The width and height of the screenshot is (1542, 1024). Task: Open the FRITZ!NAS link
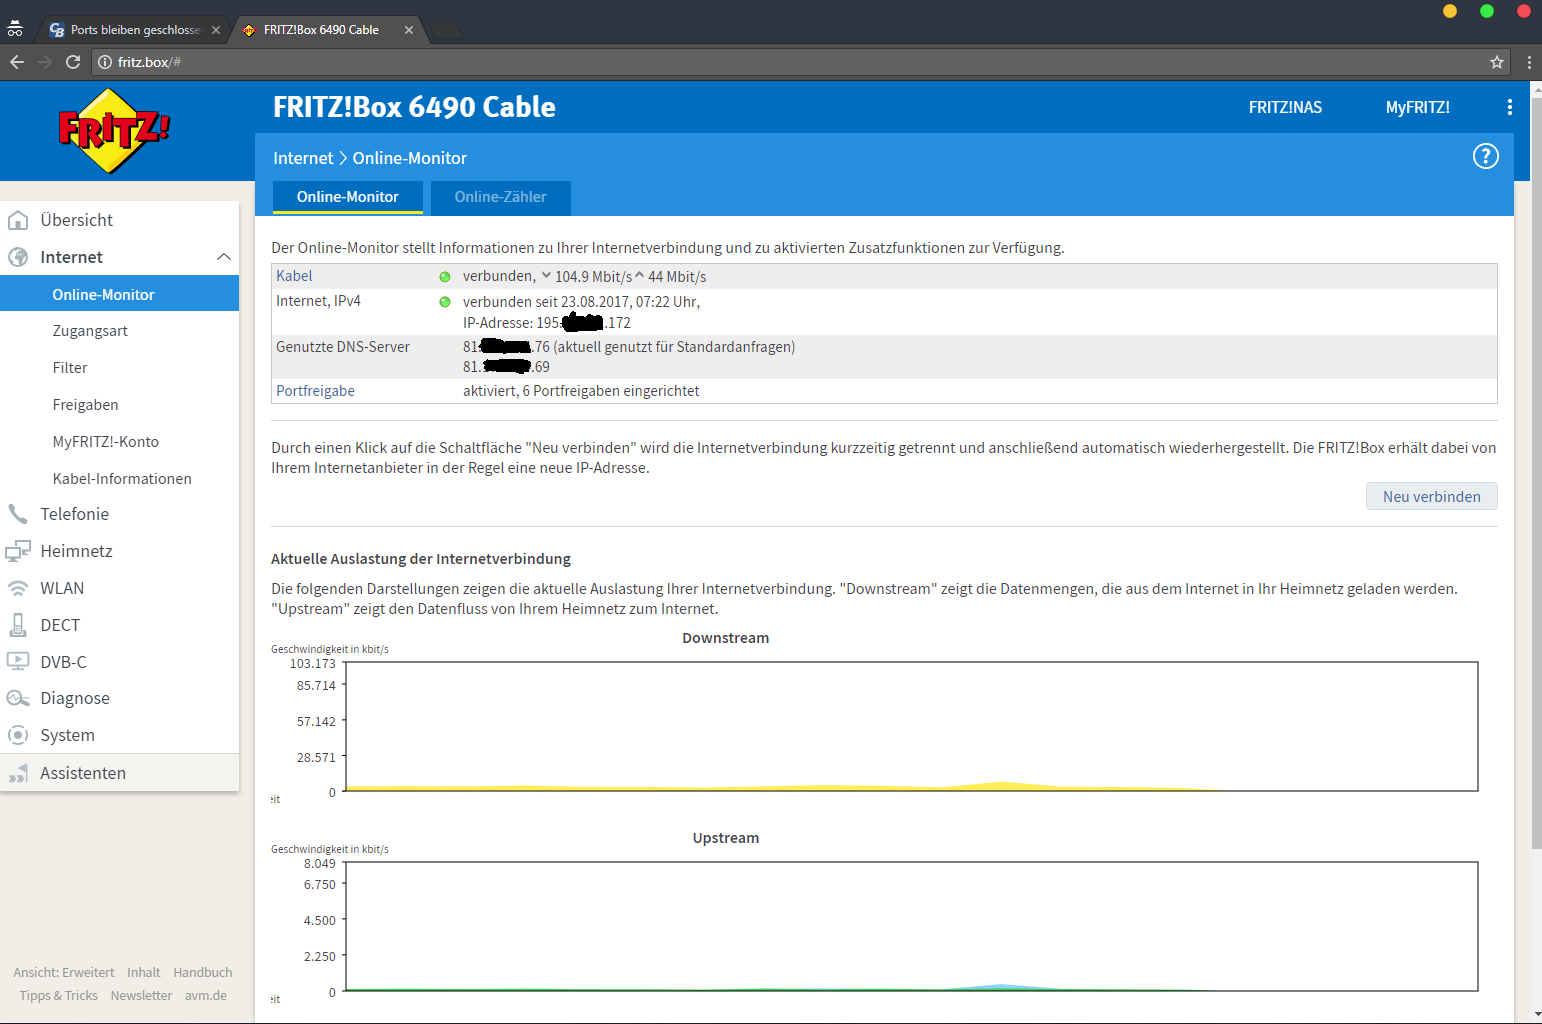(x=1285, y=107)
